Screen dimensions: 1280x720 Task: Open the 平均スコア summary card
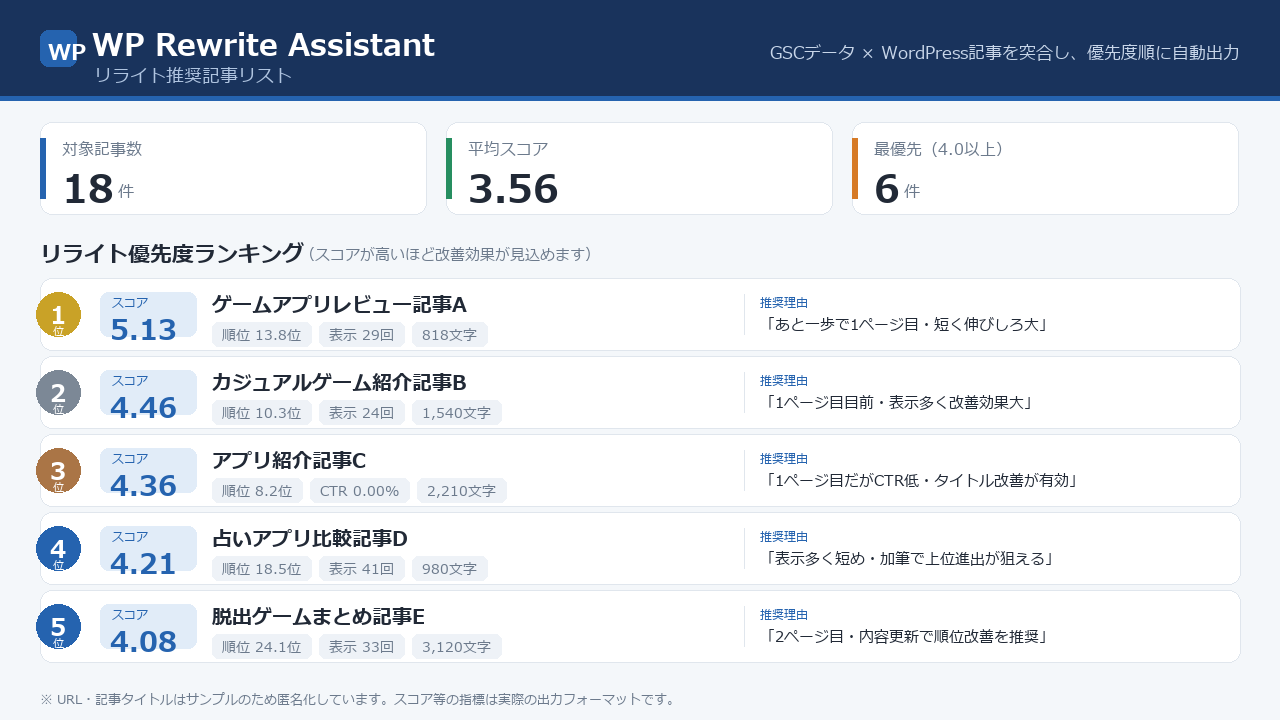click(x=639, y=168)
